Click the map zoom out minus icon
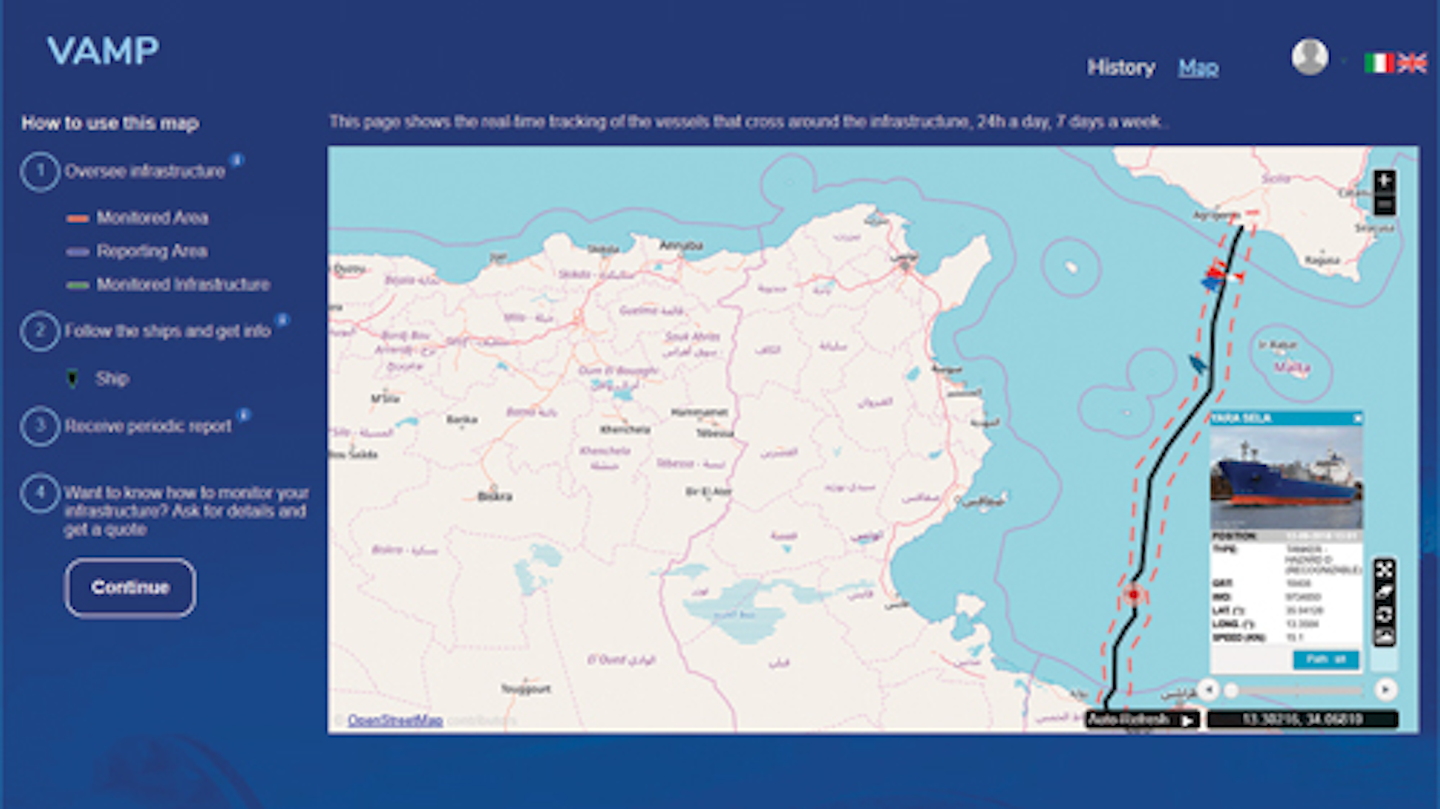Viewport: 1440px width, 809px height. [1384, 204]
